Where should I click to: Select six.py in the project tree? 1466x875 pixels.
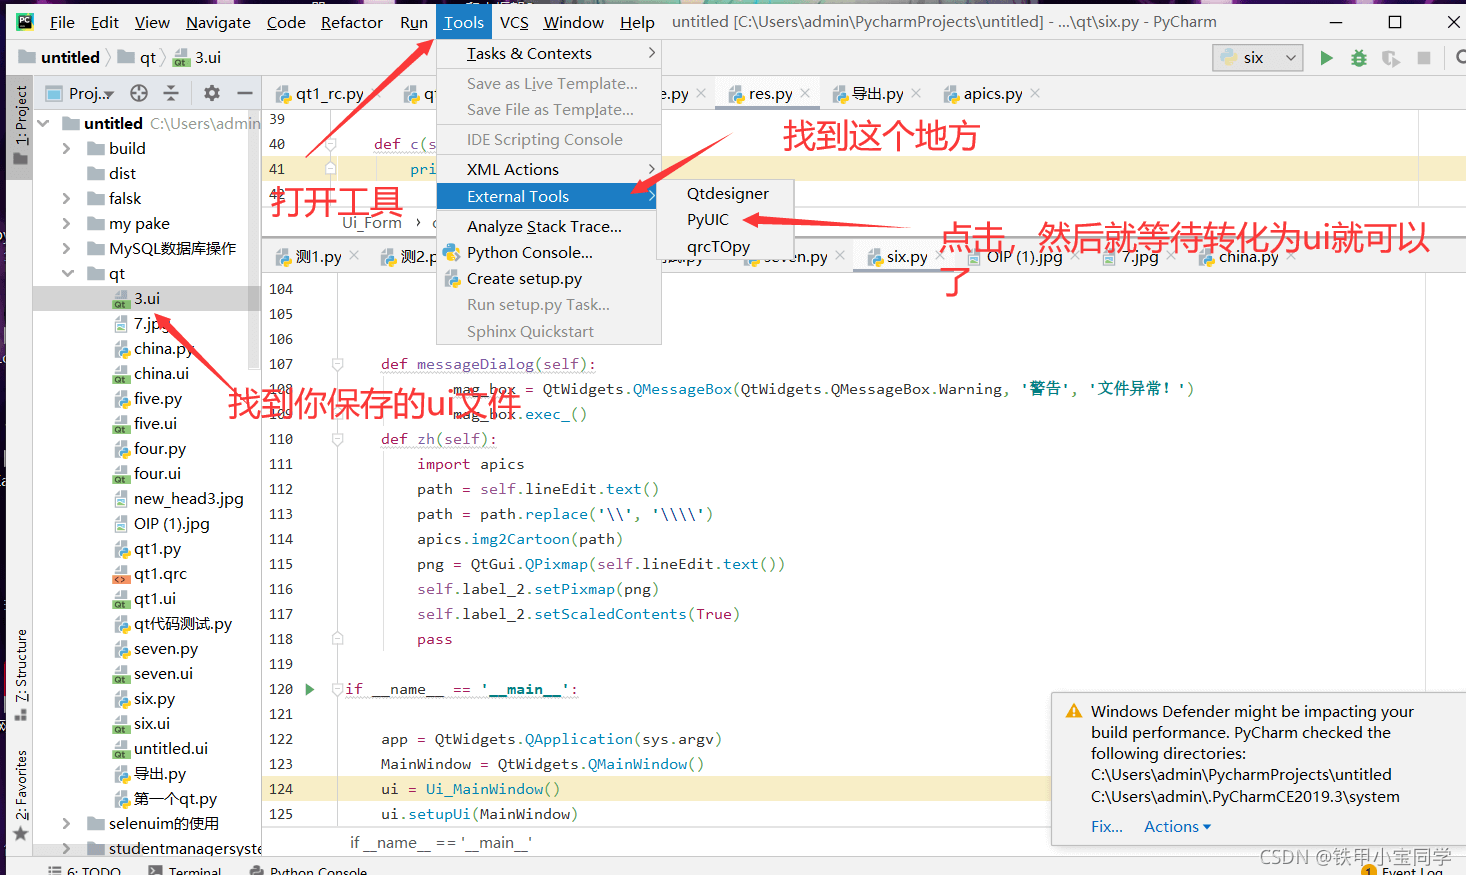click(x=154, y=699)
